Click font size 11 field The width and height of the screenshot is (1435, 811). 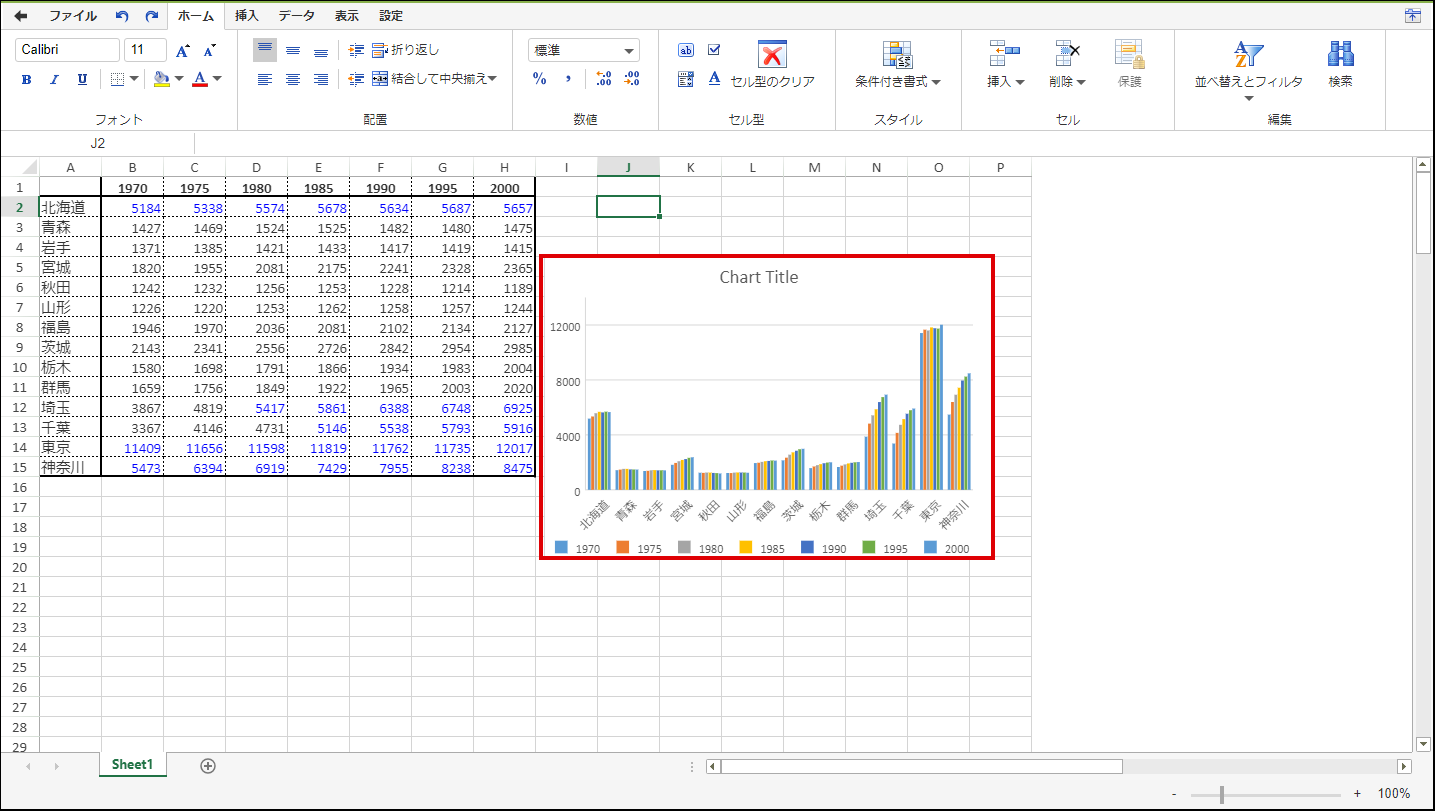[146, 50]
